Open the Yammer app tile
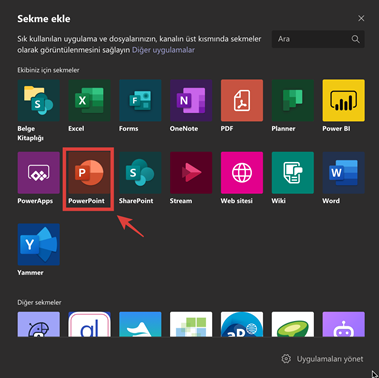379x378 pixels. point(39,244)
